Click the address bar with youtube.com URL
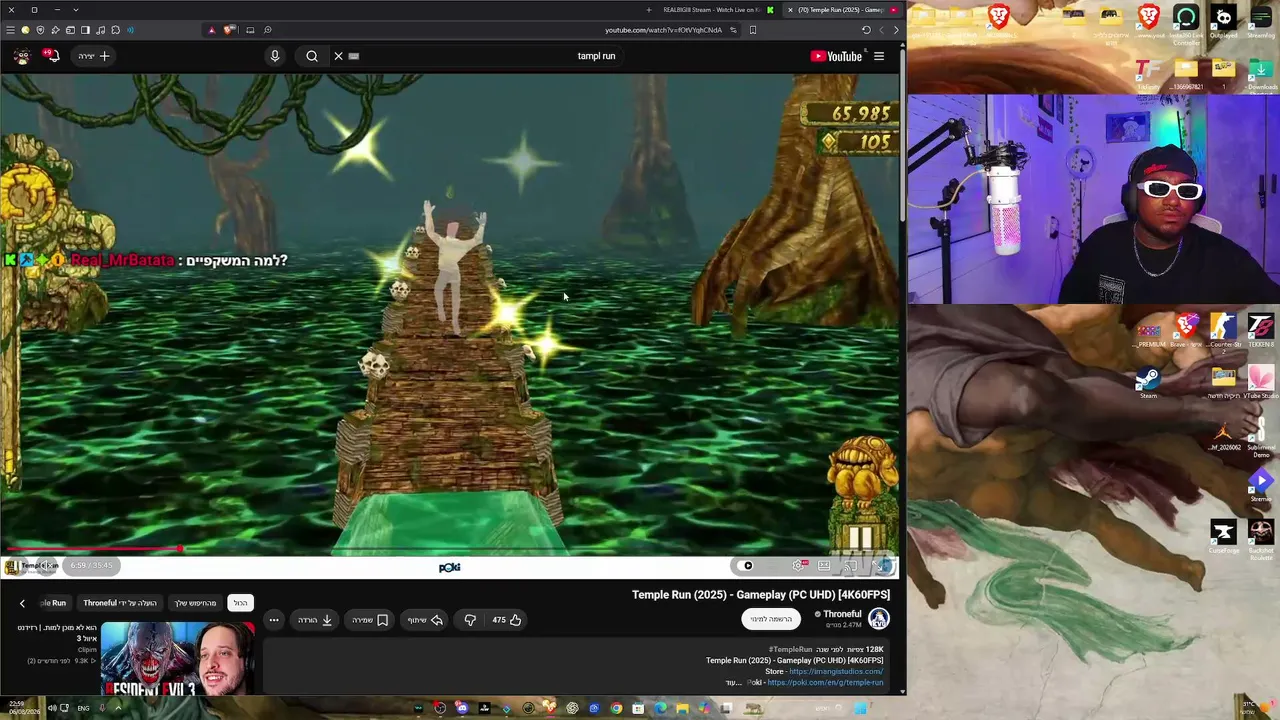Image resolution: width=1280 pixels, height=720 pixels. coord(663,30)
